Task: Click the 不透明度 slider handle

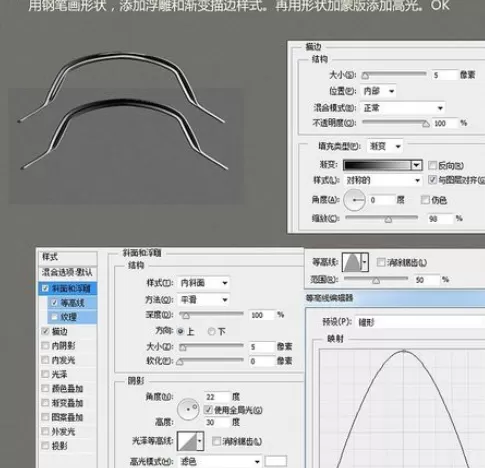Action: 426,124
